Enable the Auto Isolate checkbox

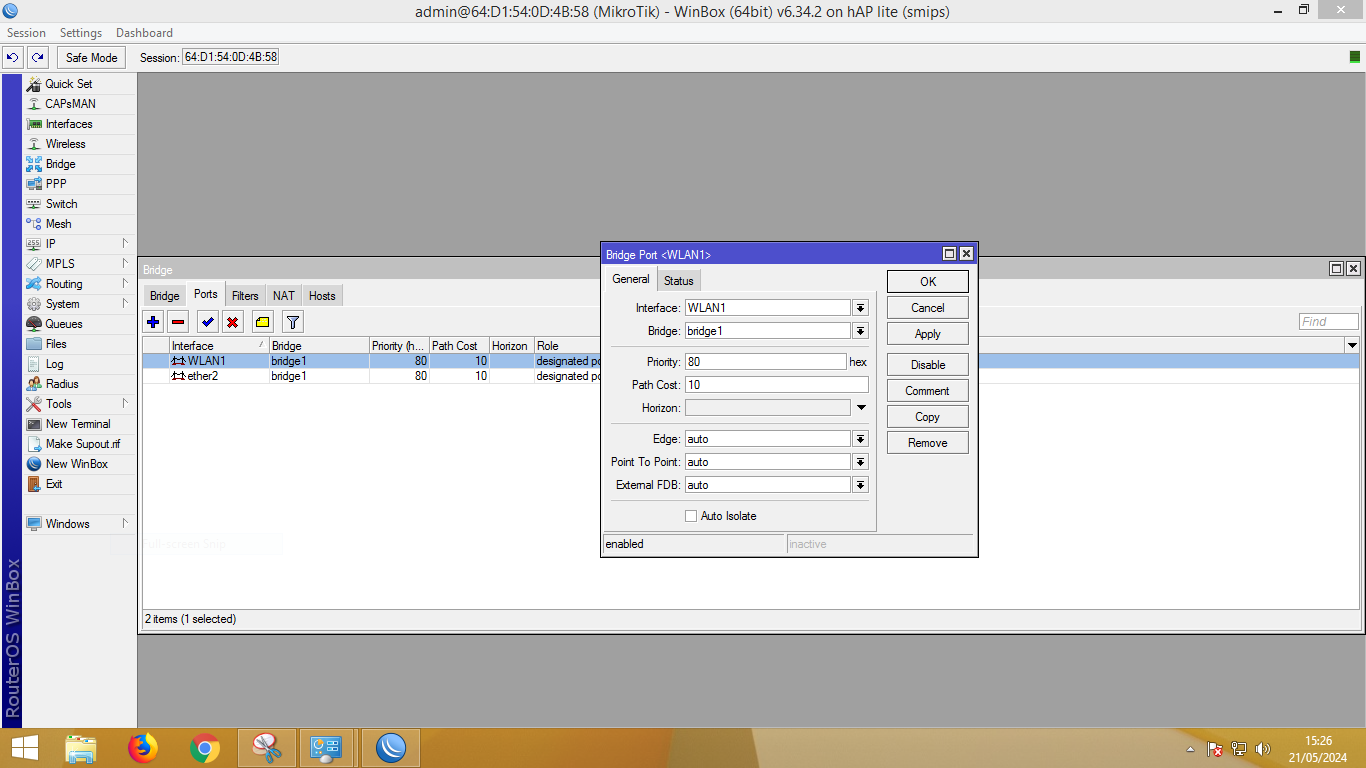click(x=691, y=516)
